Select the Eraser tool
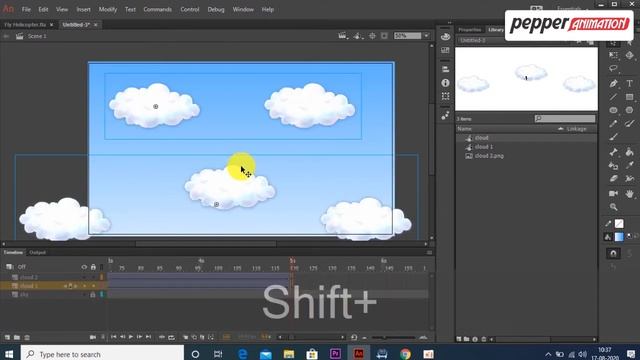640x360 pixels. pos(613,179)
